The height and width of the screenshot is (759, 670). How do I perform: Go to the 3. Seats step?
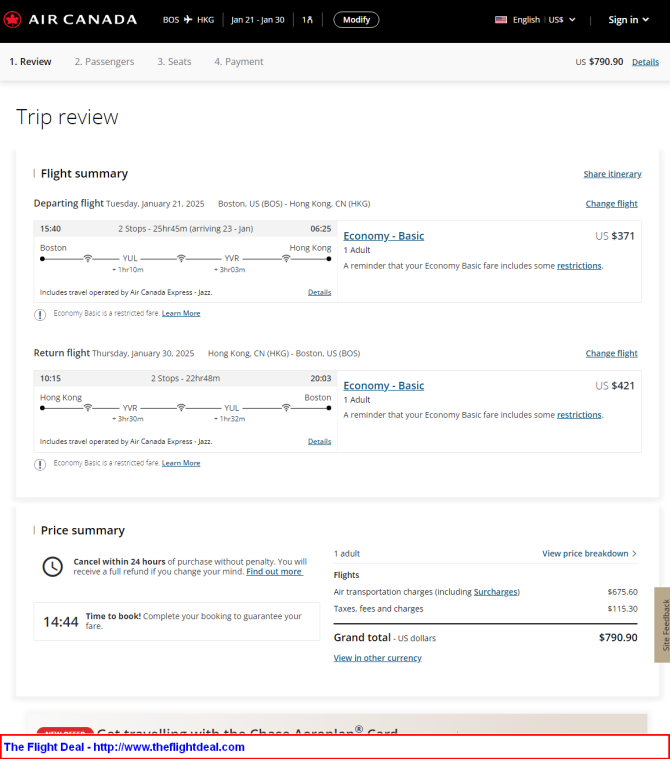[x=174, y=61]
